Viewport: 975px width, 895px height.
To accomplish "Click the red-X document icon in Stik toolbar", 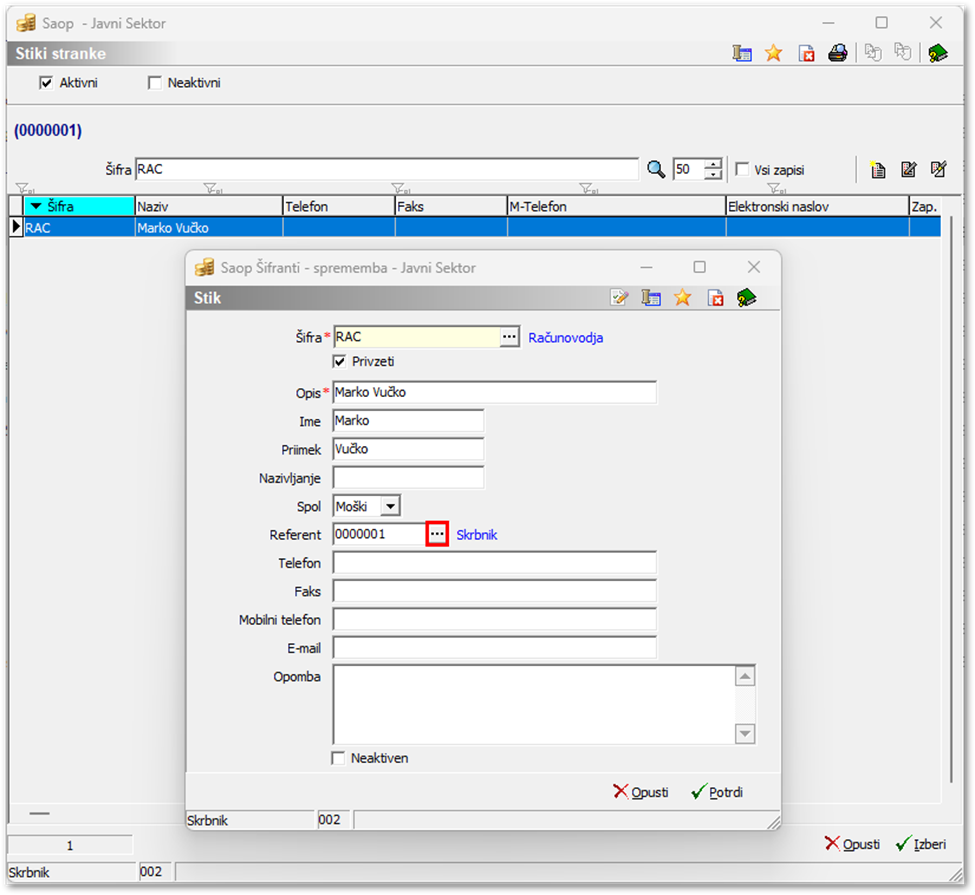I will pyautogui.click(x=715, y=298).
